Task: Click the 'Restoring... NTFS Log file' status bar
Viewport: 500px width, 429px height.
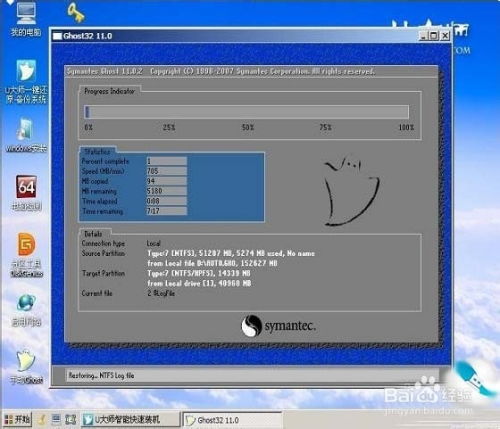Action: tap(252, 376)
